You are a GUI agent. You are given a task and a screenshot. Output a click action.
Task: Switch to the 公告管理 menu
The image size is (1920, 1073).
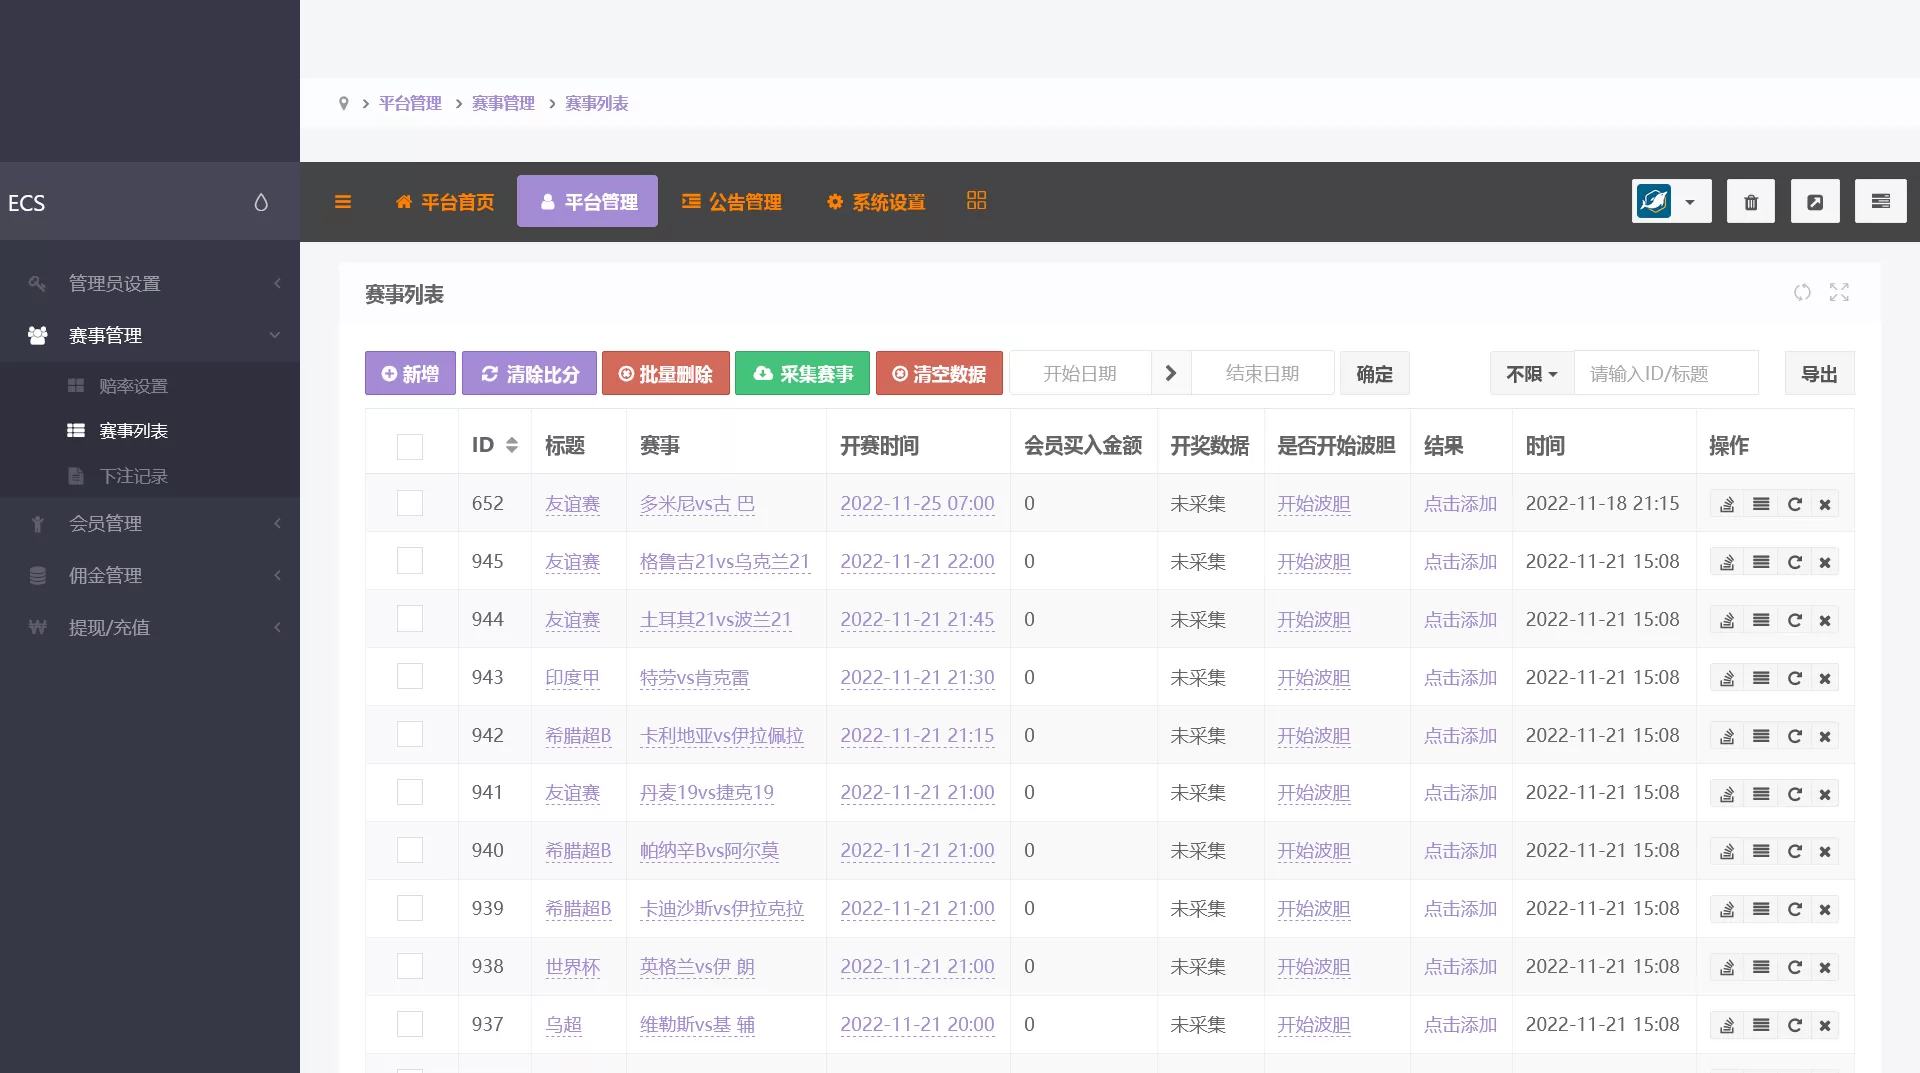731,201
